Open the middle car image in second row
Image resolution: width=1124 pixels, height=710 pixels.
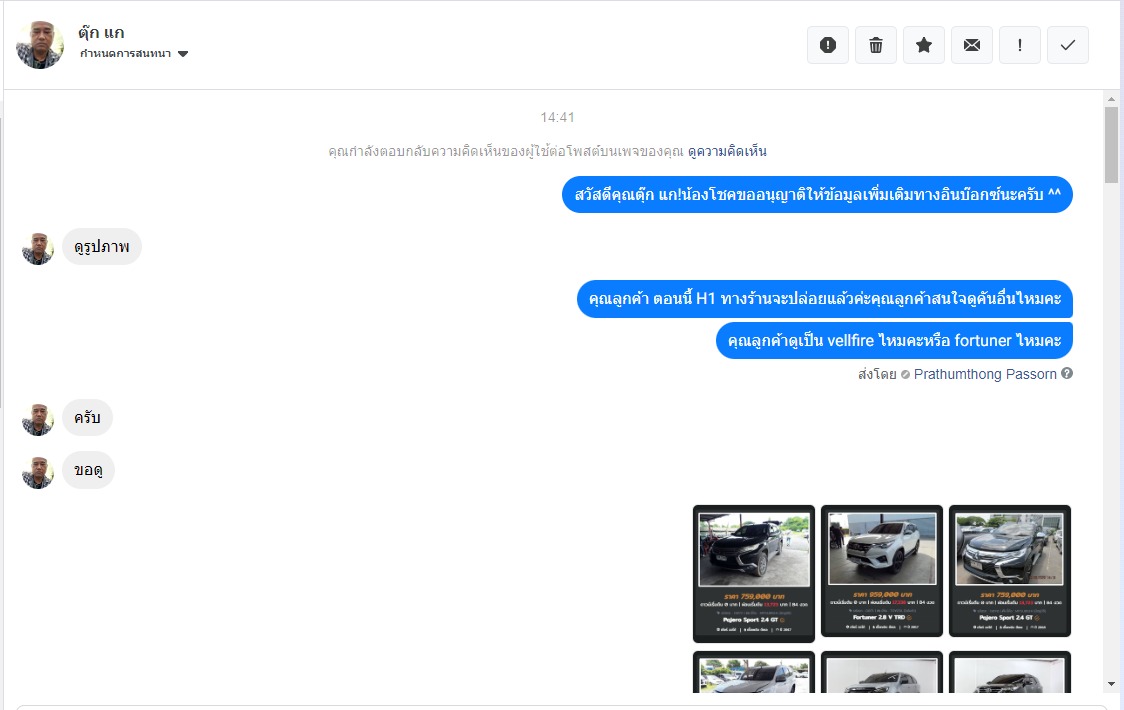tap(882, 672)
